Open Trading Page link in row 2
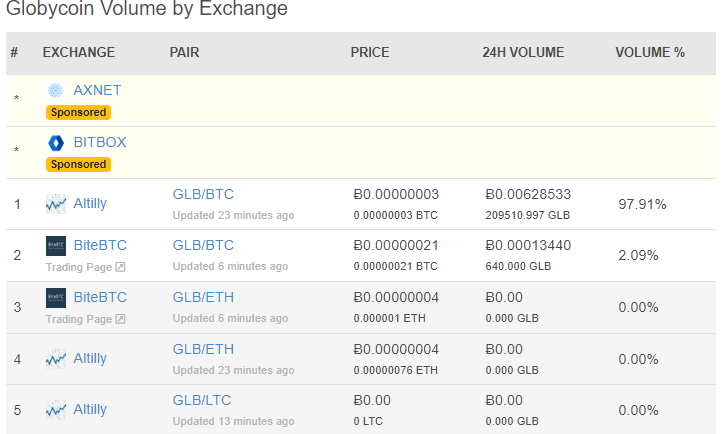Viewport: 723px width, 434px height. pyautogui.click(x=85, y=267)
